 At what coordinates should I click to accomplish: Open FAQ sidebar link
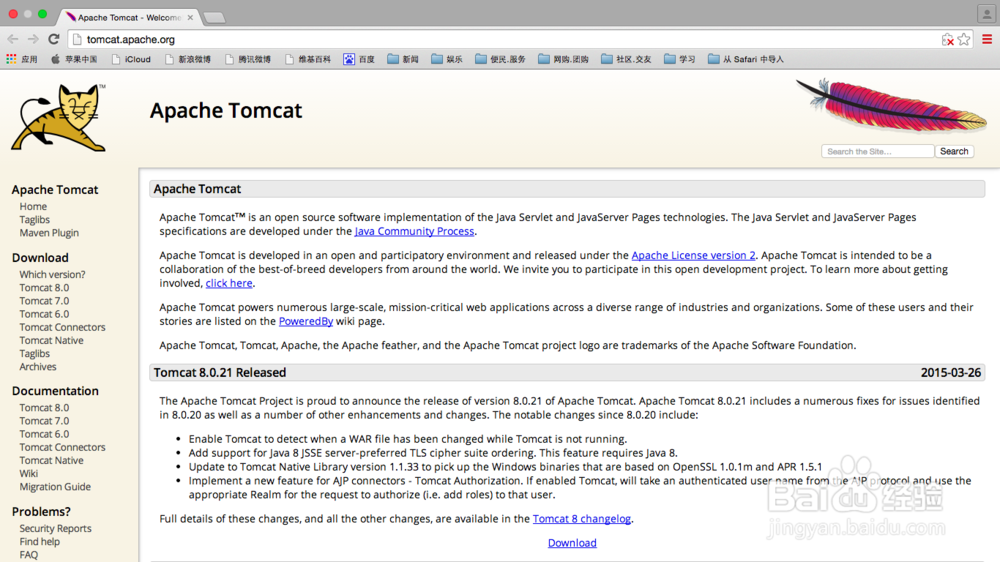[x=29, y=555]
